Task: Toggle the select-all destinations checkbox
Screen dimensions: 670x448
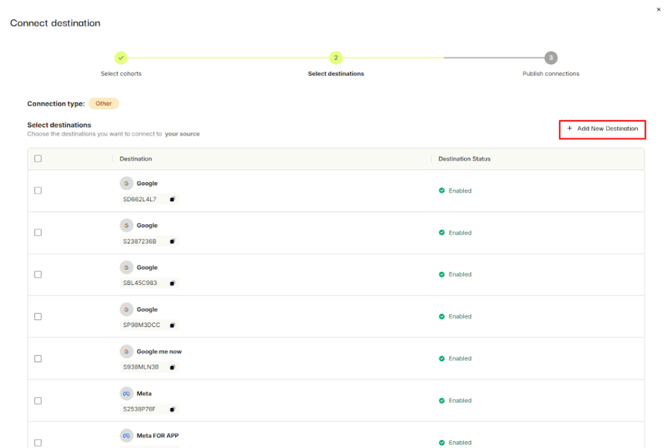Action: (38, 159)
